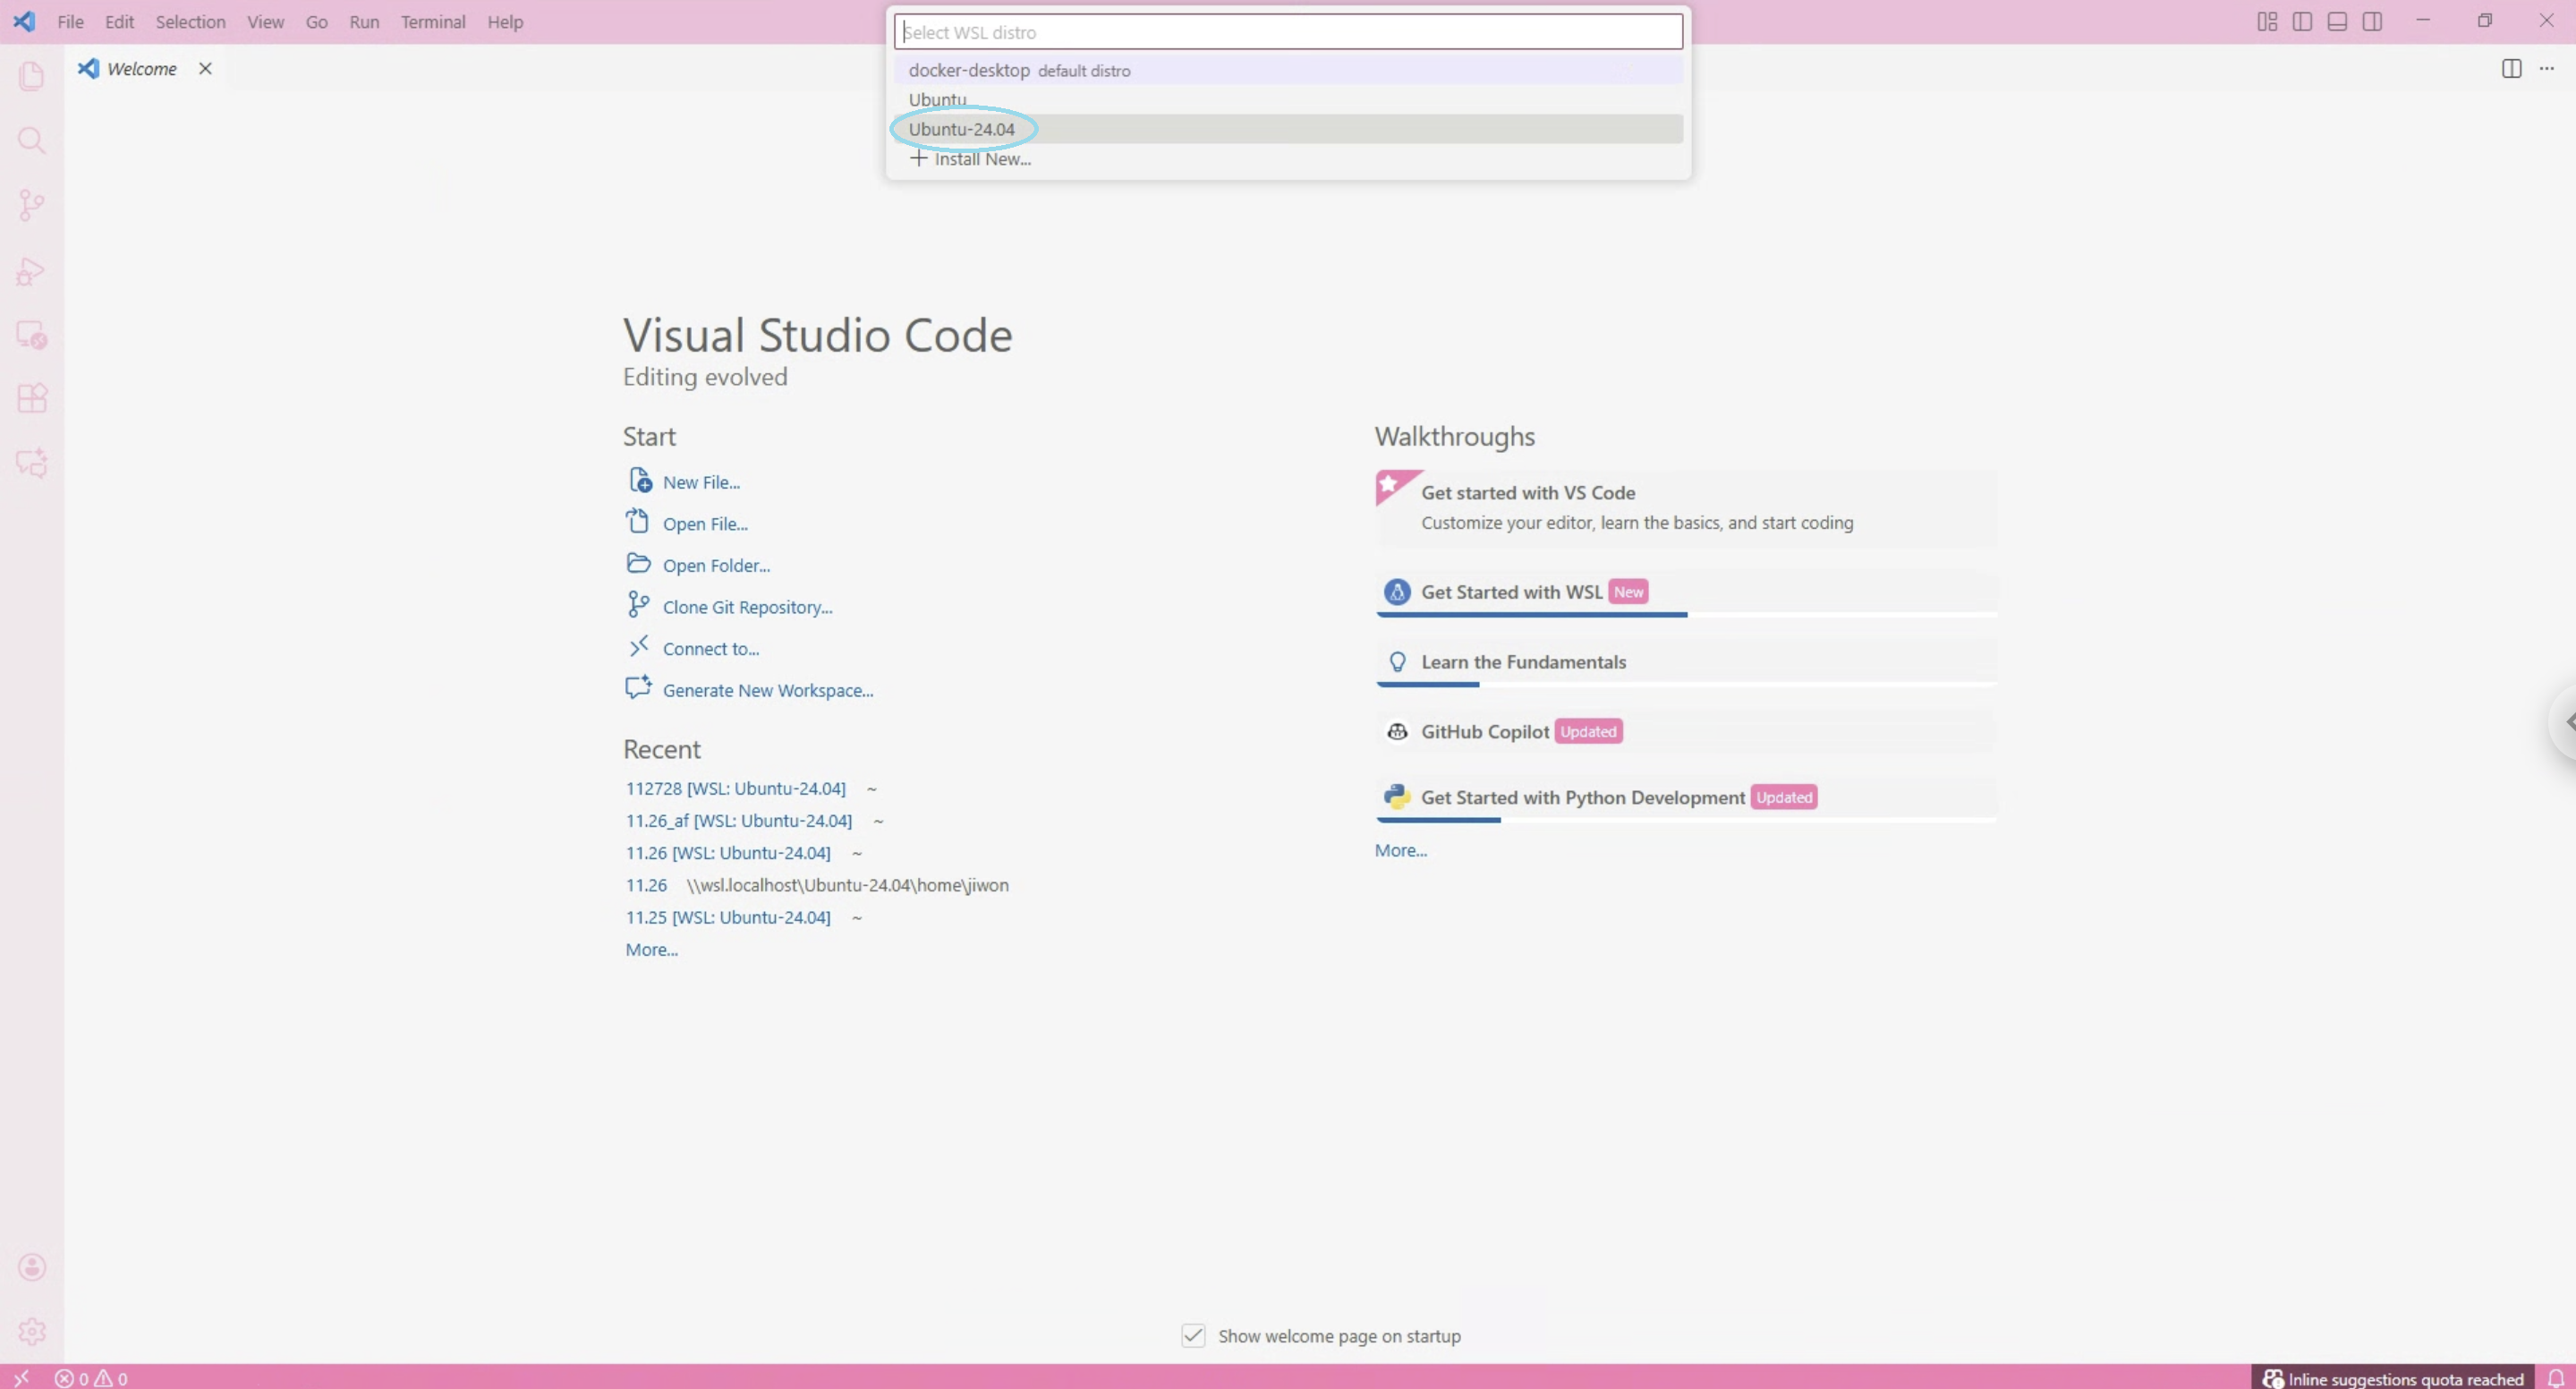
Task: Open the Explorer view in activity bar
Action: point(32,76)
